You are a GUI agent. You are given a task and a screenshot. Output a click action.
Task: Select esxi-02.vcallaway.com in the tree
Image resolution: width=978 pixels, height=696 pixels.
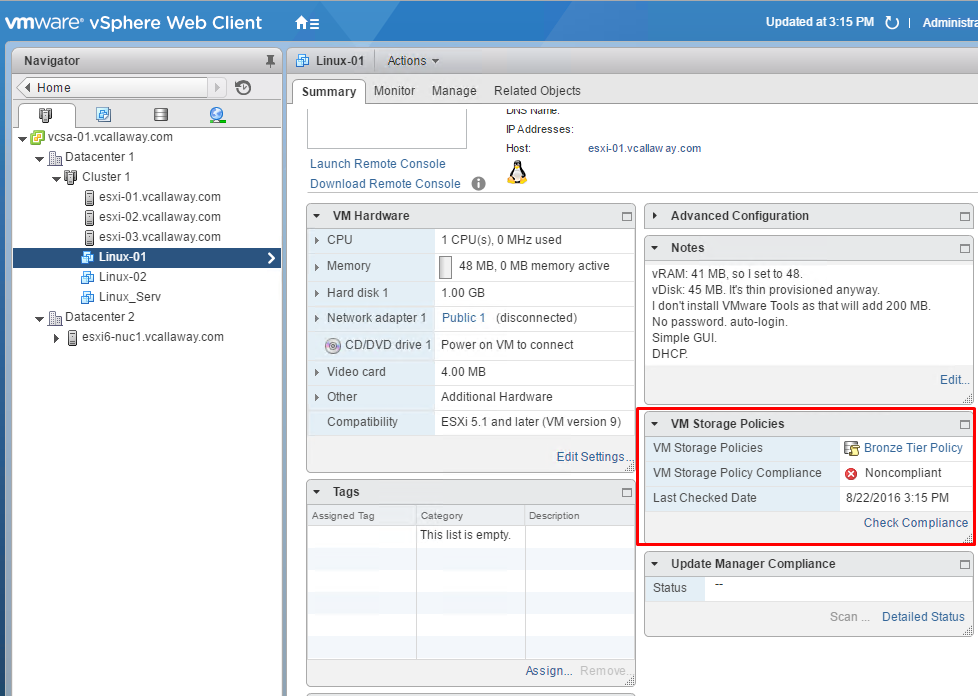tap(160, 217)
